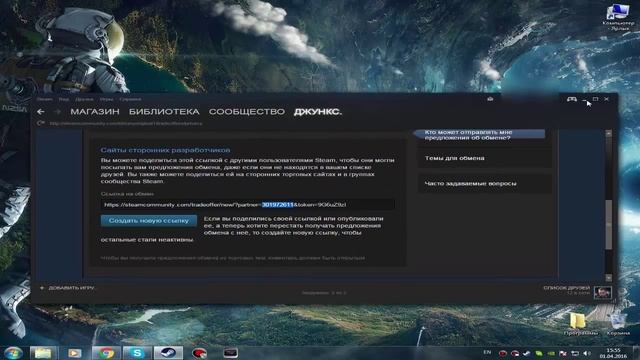
Task: Click the green NVIDIA tray icon
Action: pos(551,353)
